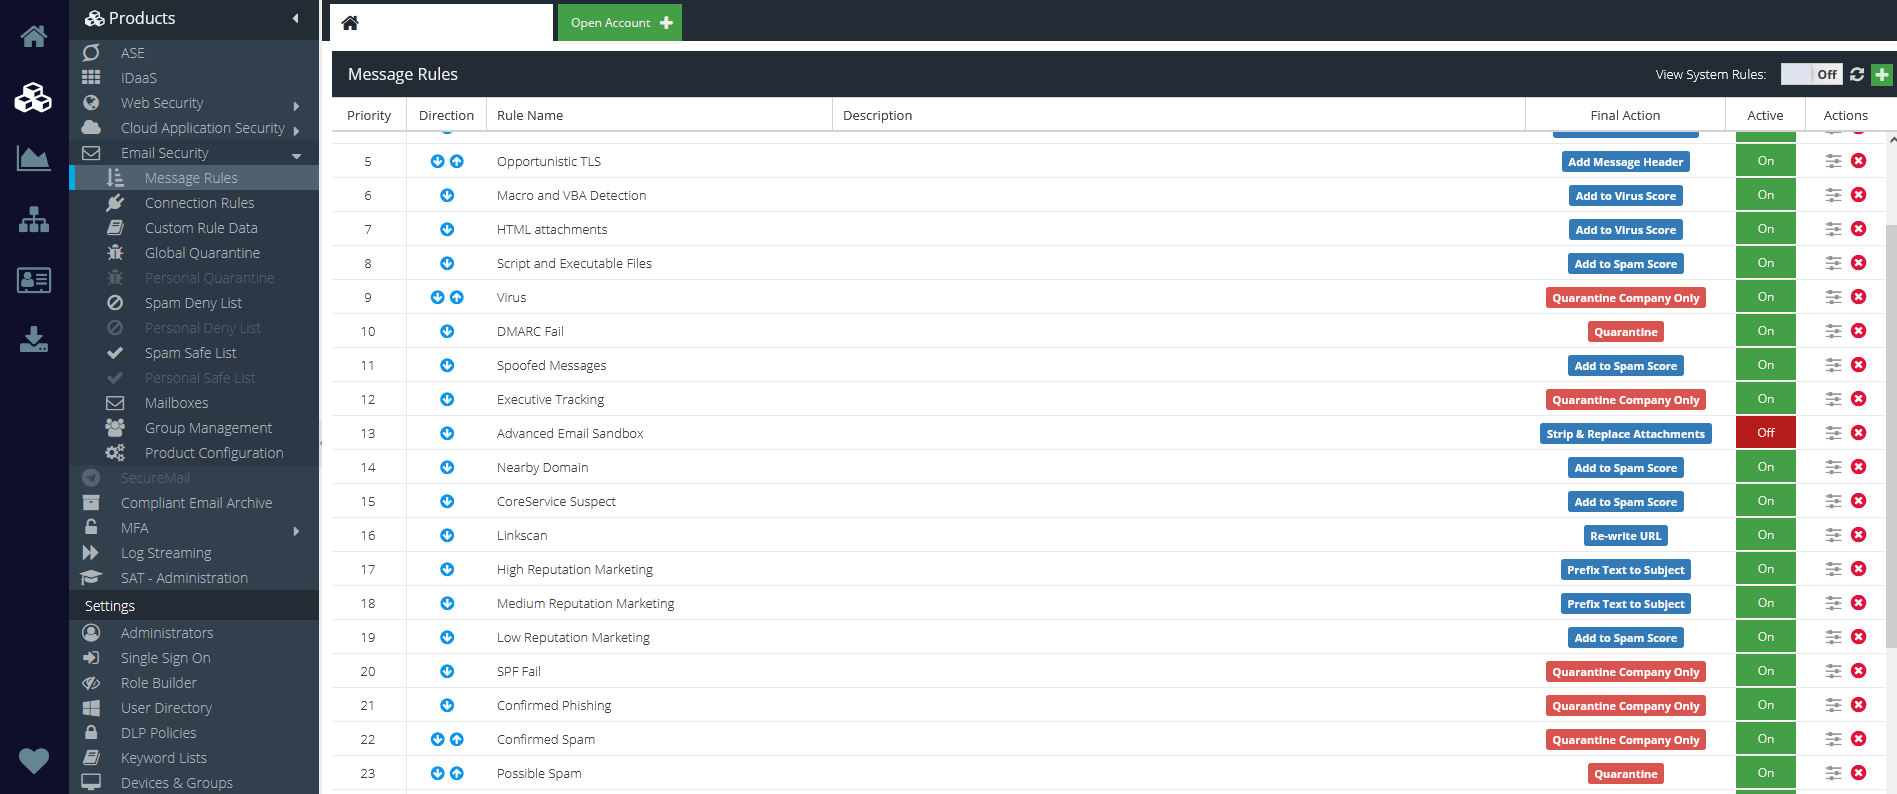This screenshot has width=1897, height=794.
Task: Toggle View System Rules switch
Action: (x=1811, y=74)
